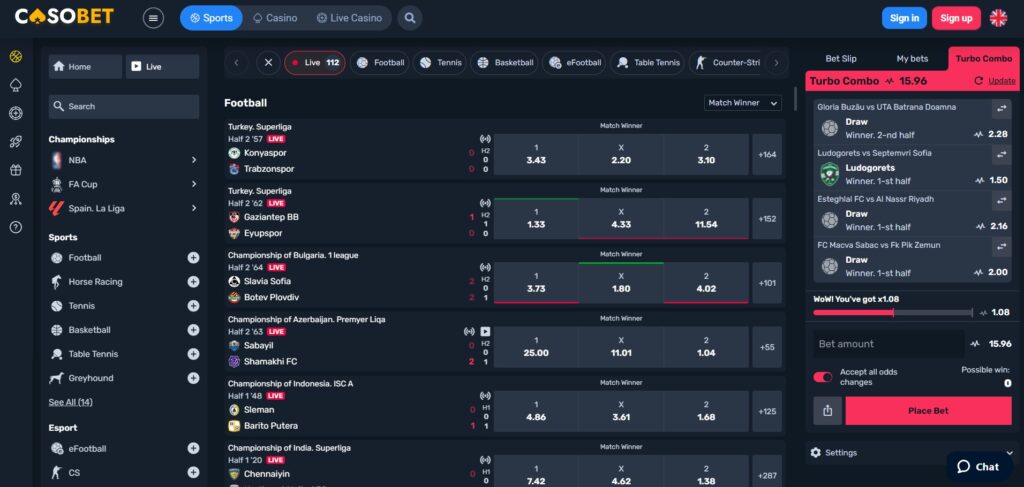
Task: Click the See All (14) sports link
Action: (70, 402)
